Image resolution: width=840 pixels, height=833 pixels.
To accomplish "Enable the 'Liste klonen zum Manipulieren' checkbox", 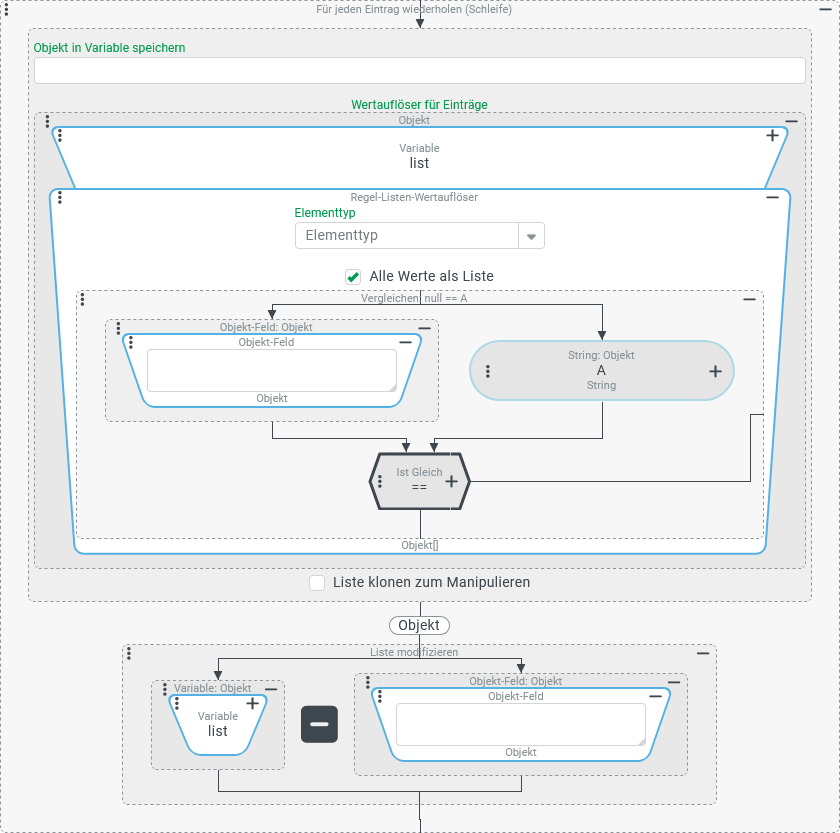I will coord(317,582).
